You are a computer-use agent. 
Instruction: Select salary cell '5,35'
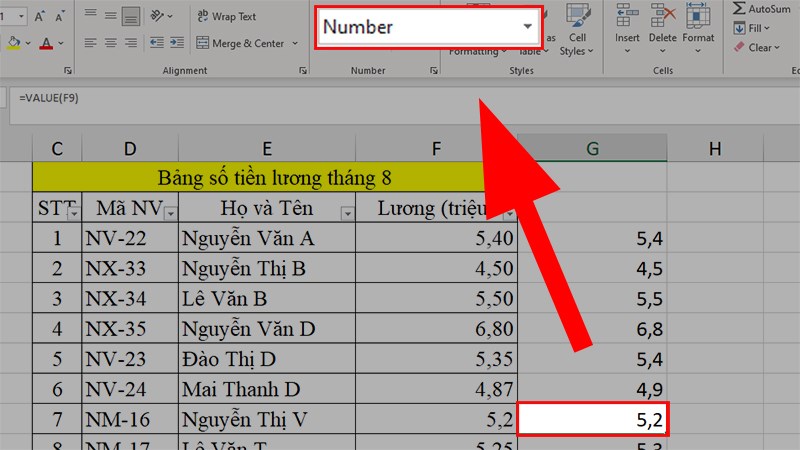436,359
